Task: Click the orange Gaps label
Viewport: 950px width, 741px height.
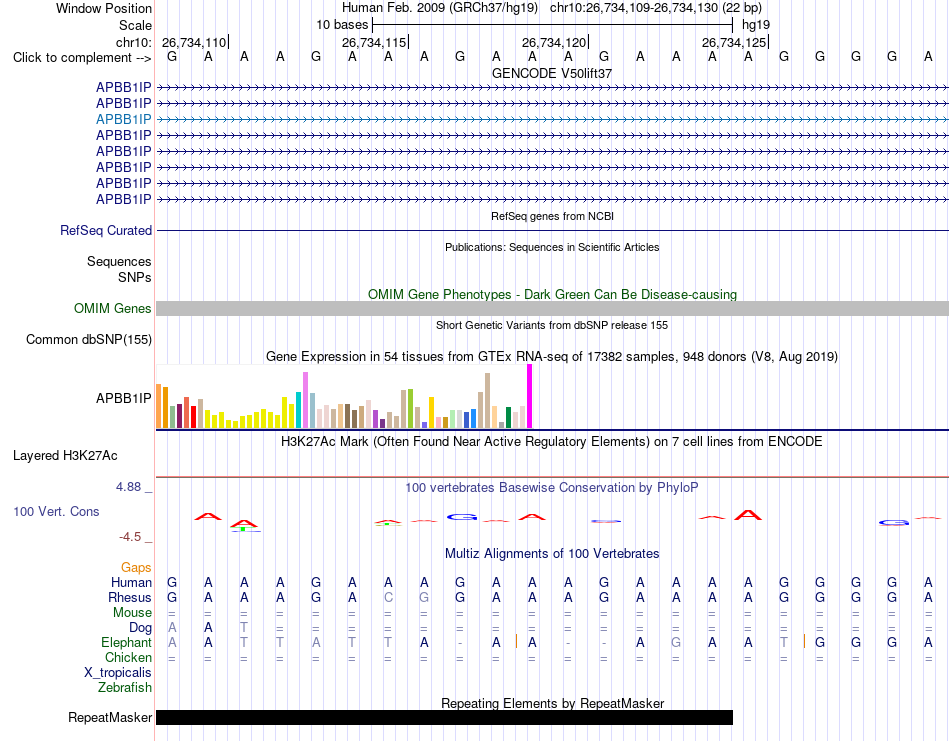Action: [136, 567]
